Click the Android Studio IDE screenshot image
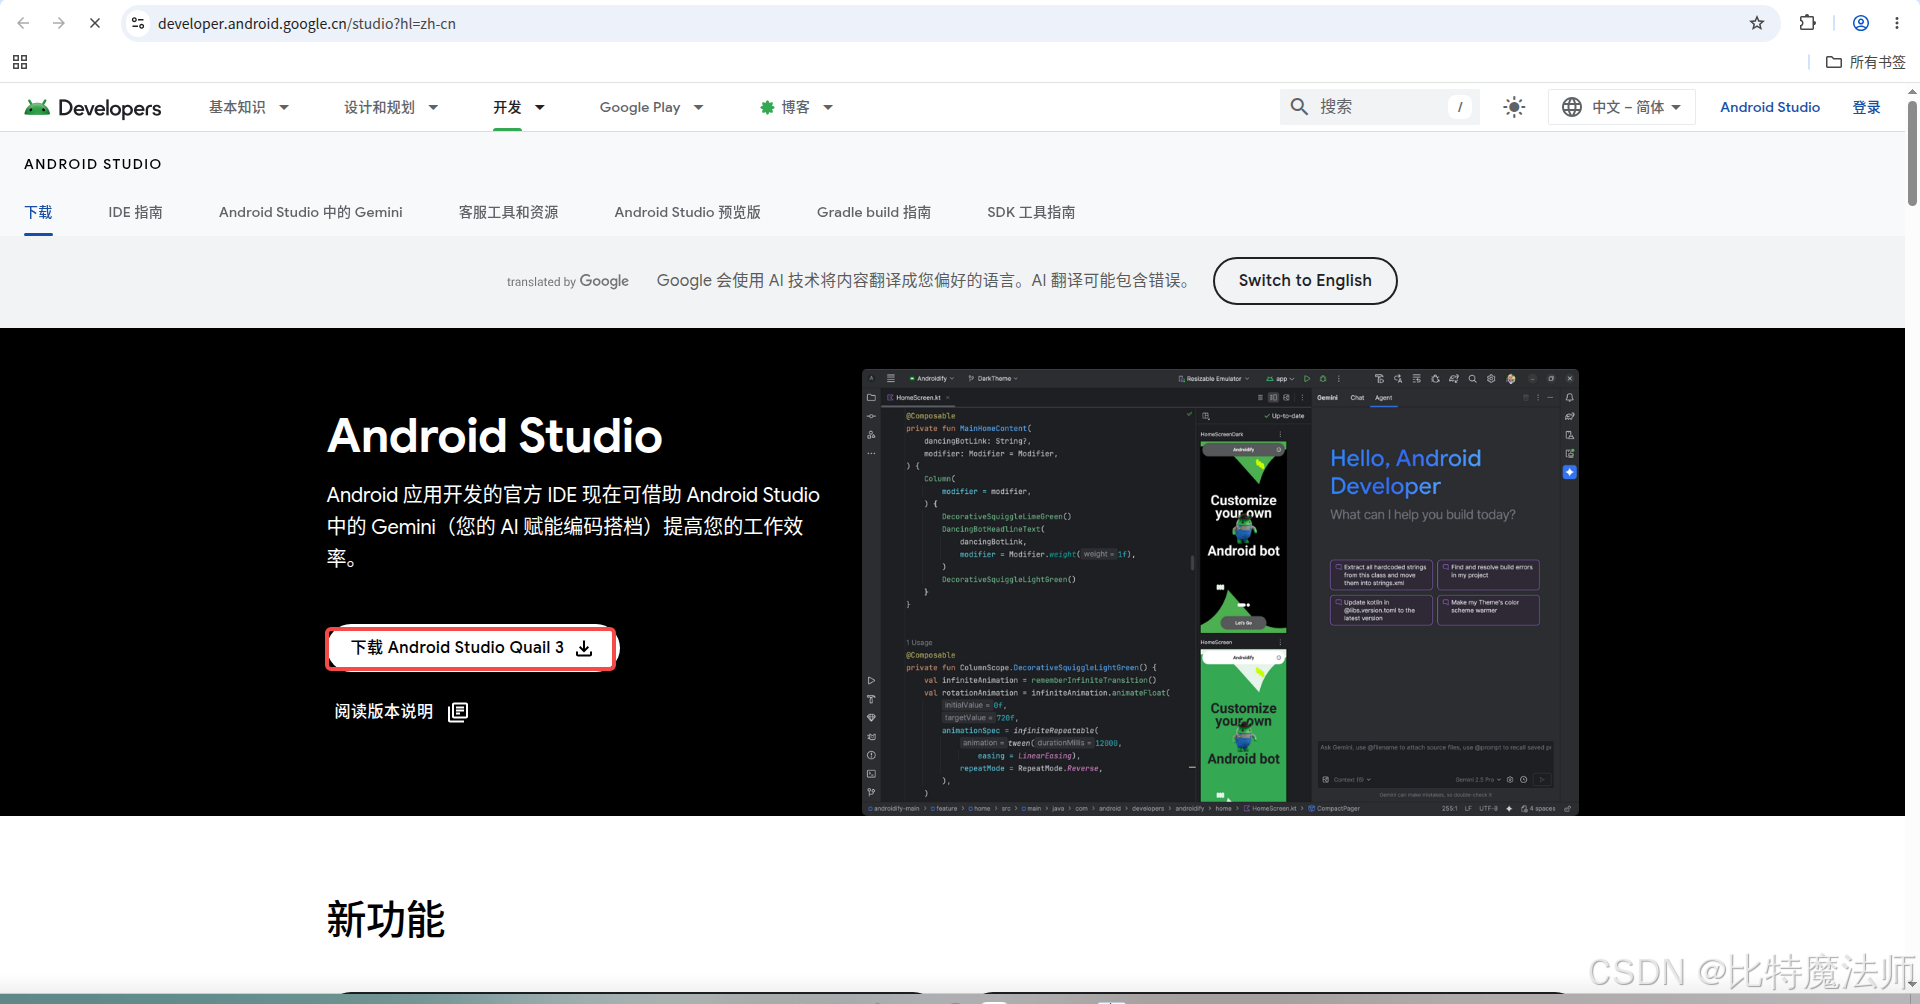This screenshot has height=1004, width=1920. pyautogui.click(x=1220, y=592)
